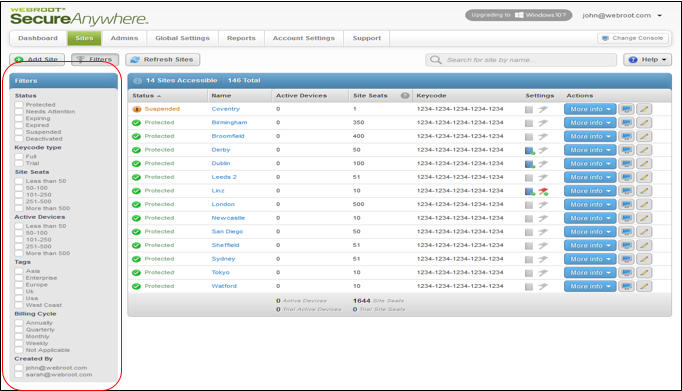Enable the Trial keycode type filter

tap(19, 163)
